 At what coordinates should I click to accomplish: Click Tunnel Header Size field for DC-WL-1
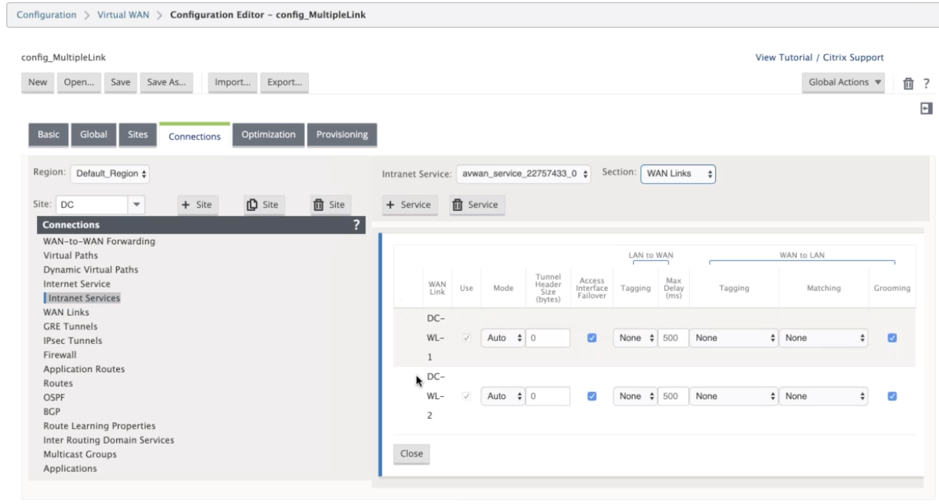(547, 338)
